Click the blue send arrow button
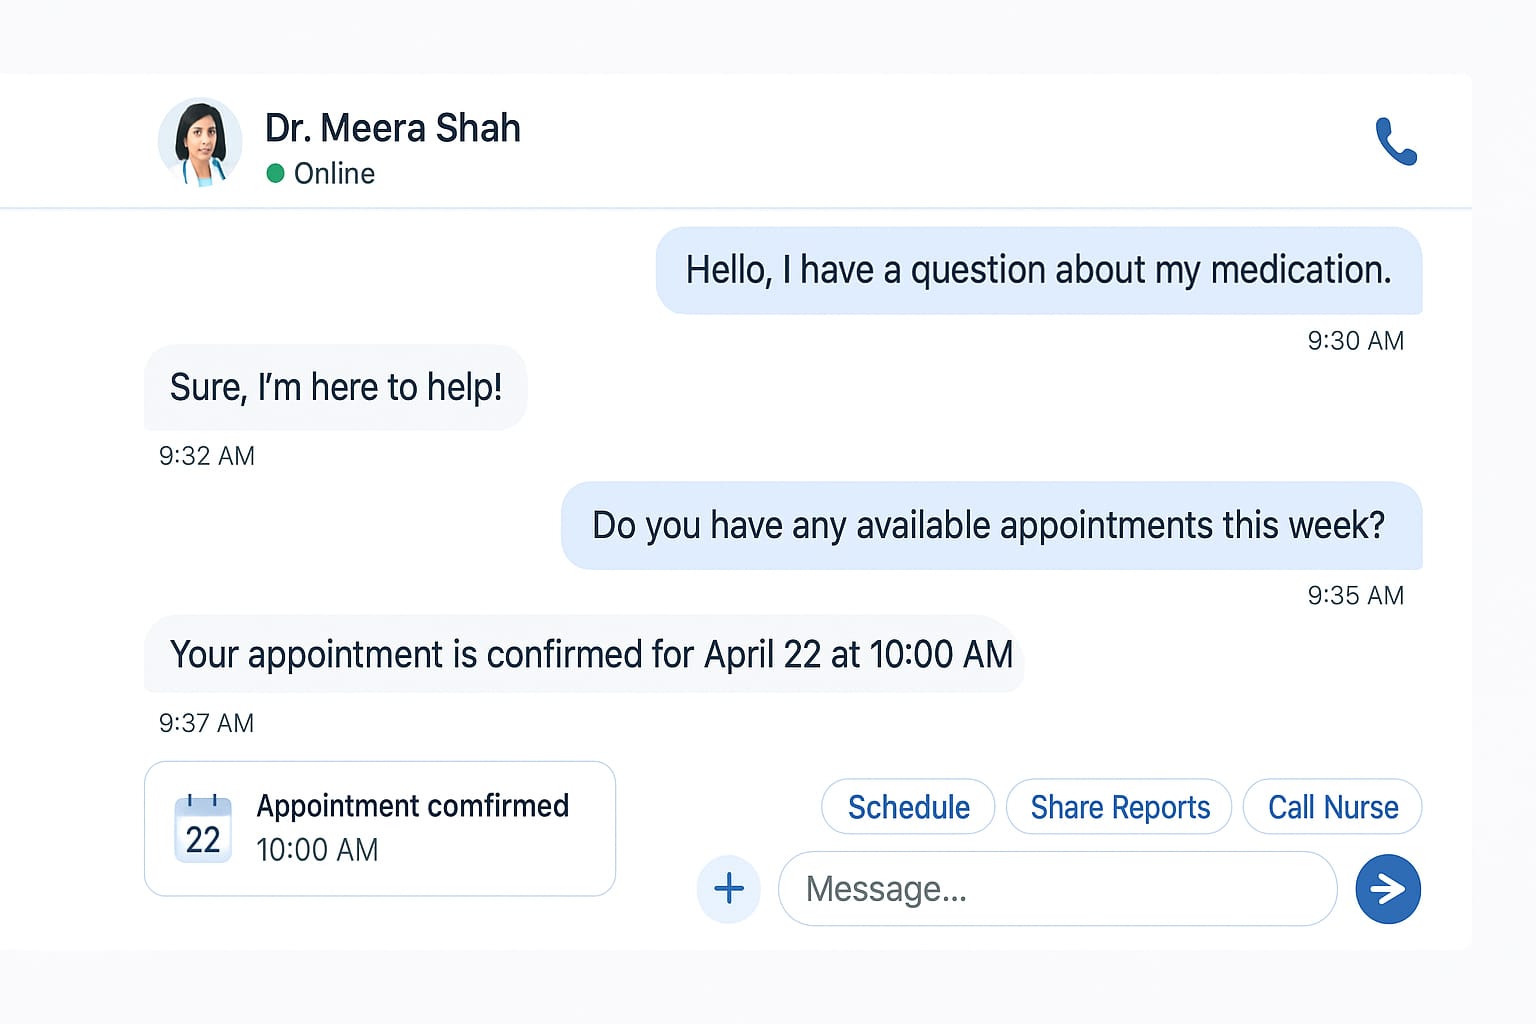 coord(1388,889)
